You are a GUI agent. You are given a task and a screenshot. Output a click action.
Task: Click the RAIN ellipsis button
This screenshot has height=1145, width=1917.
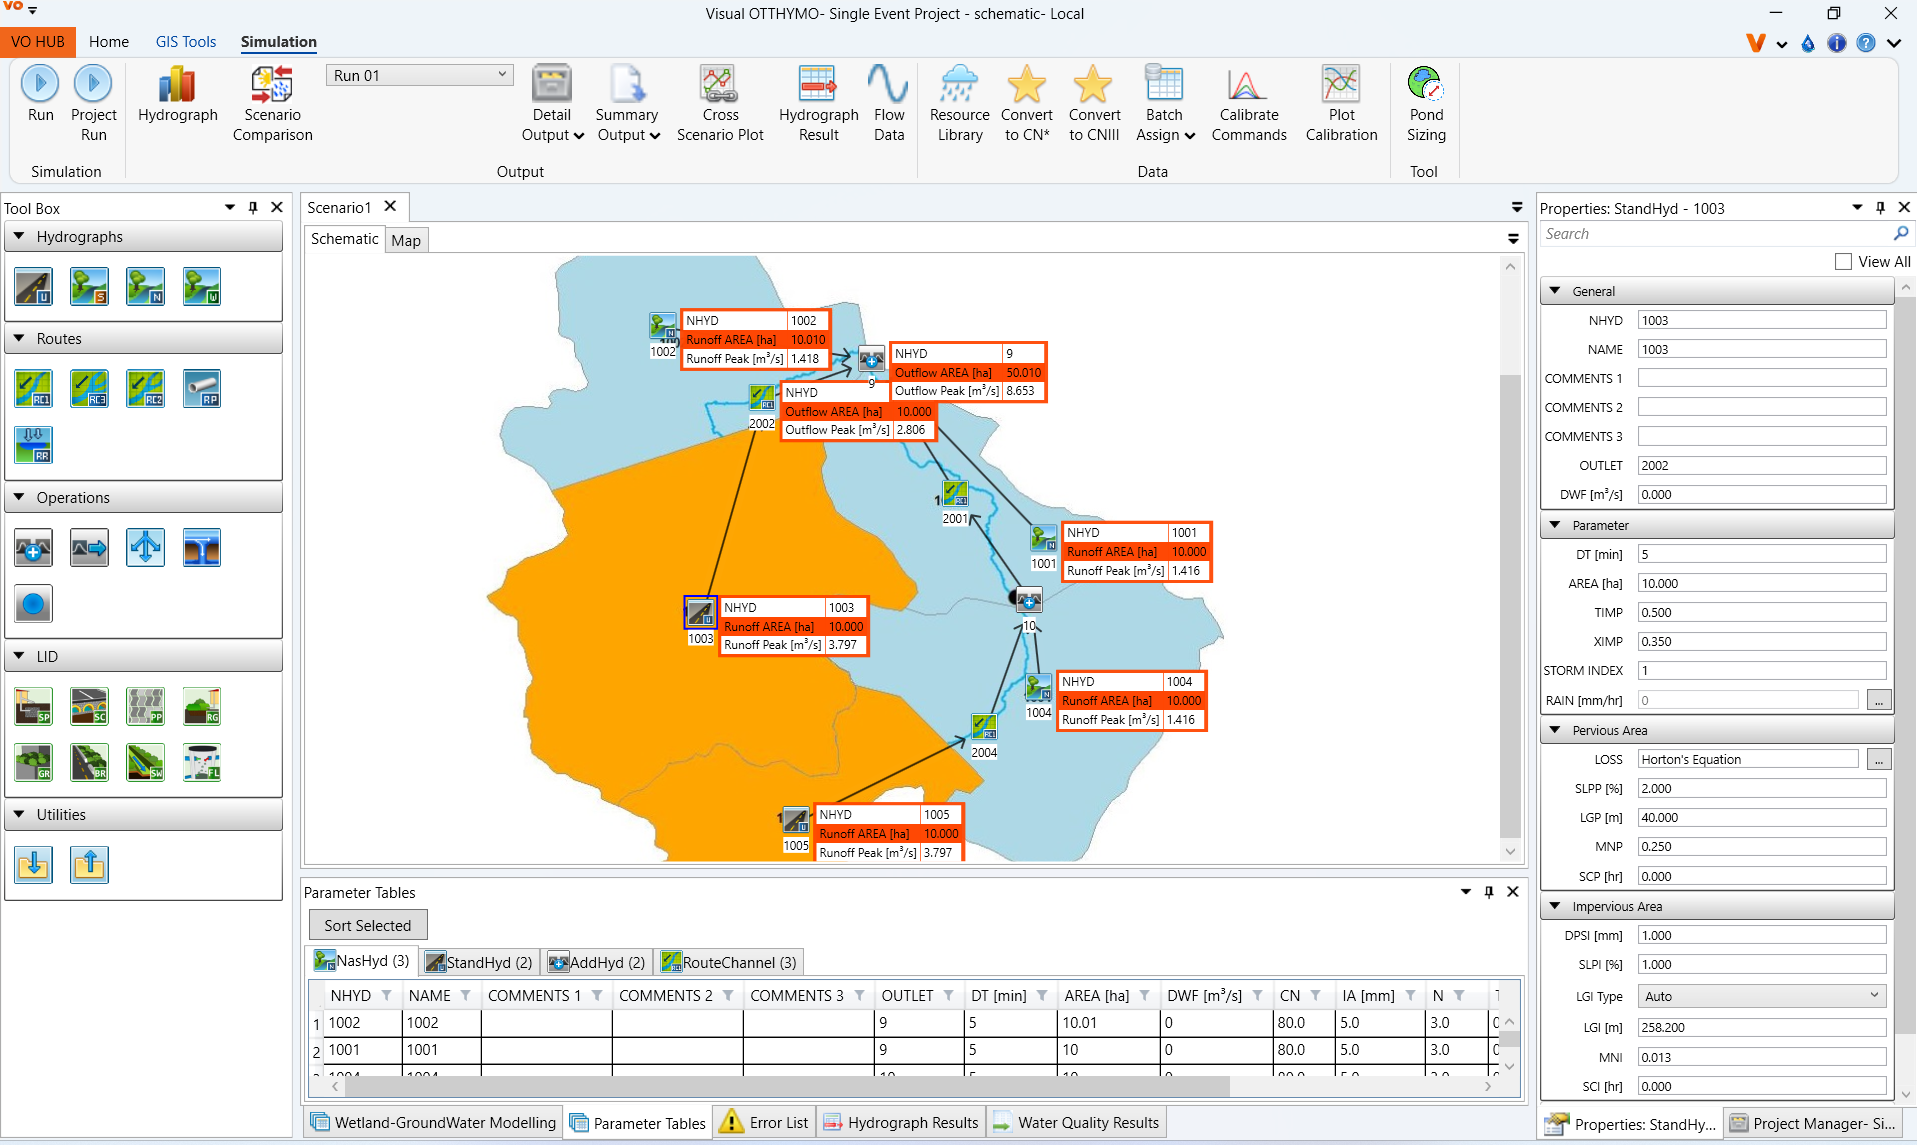[1879, 701]
